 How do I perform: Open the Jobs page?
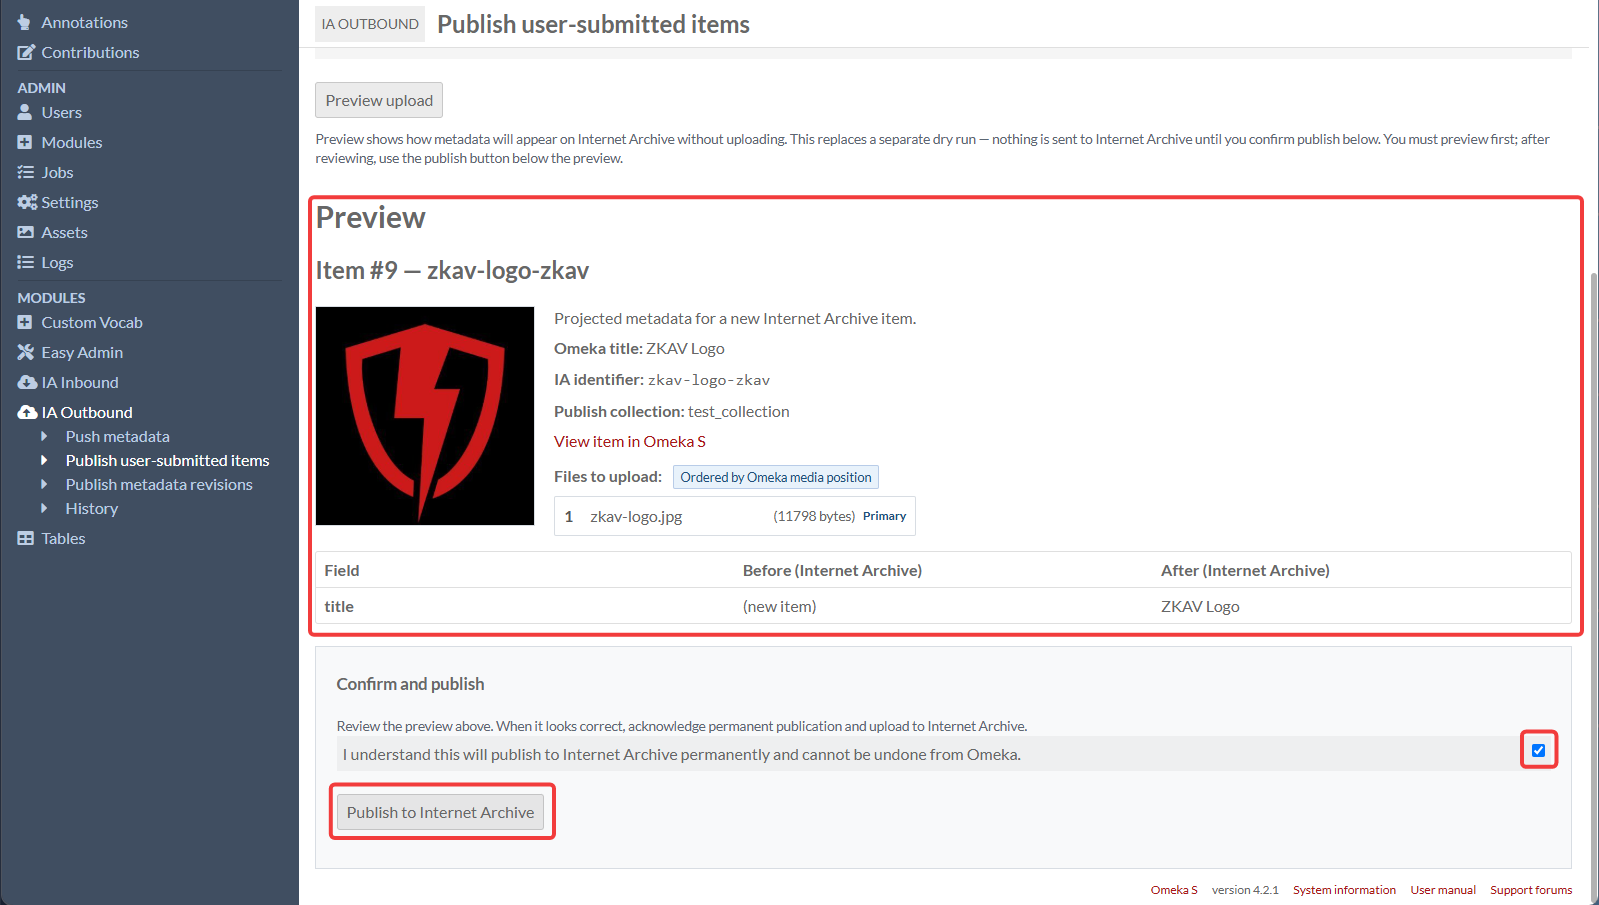[x=57, y=172]
